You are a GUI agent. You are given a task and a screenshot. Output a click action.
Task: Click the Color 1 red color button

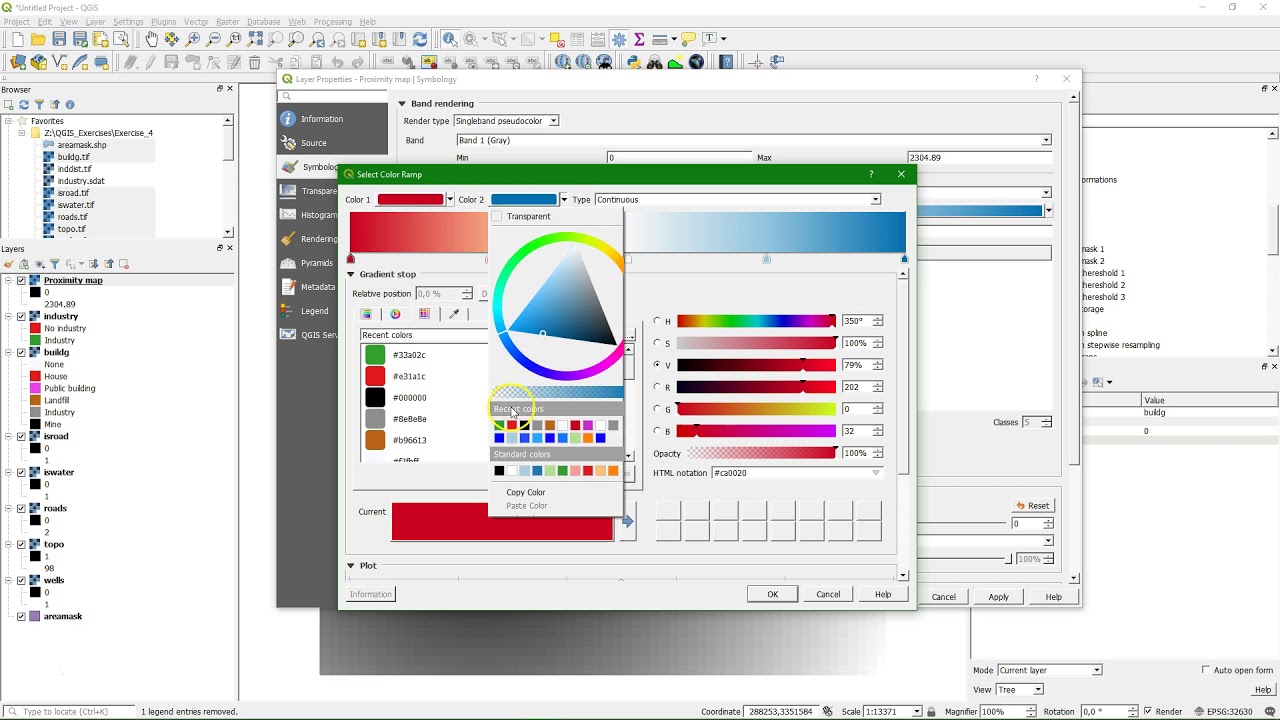(x=410, y=200)
